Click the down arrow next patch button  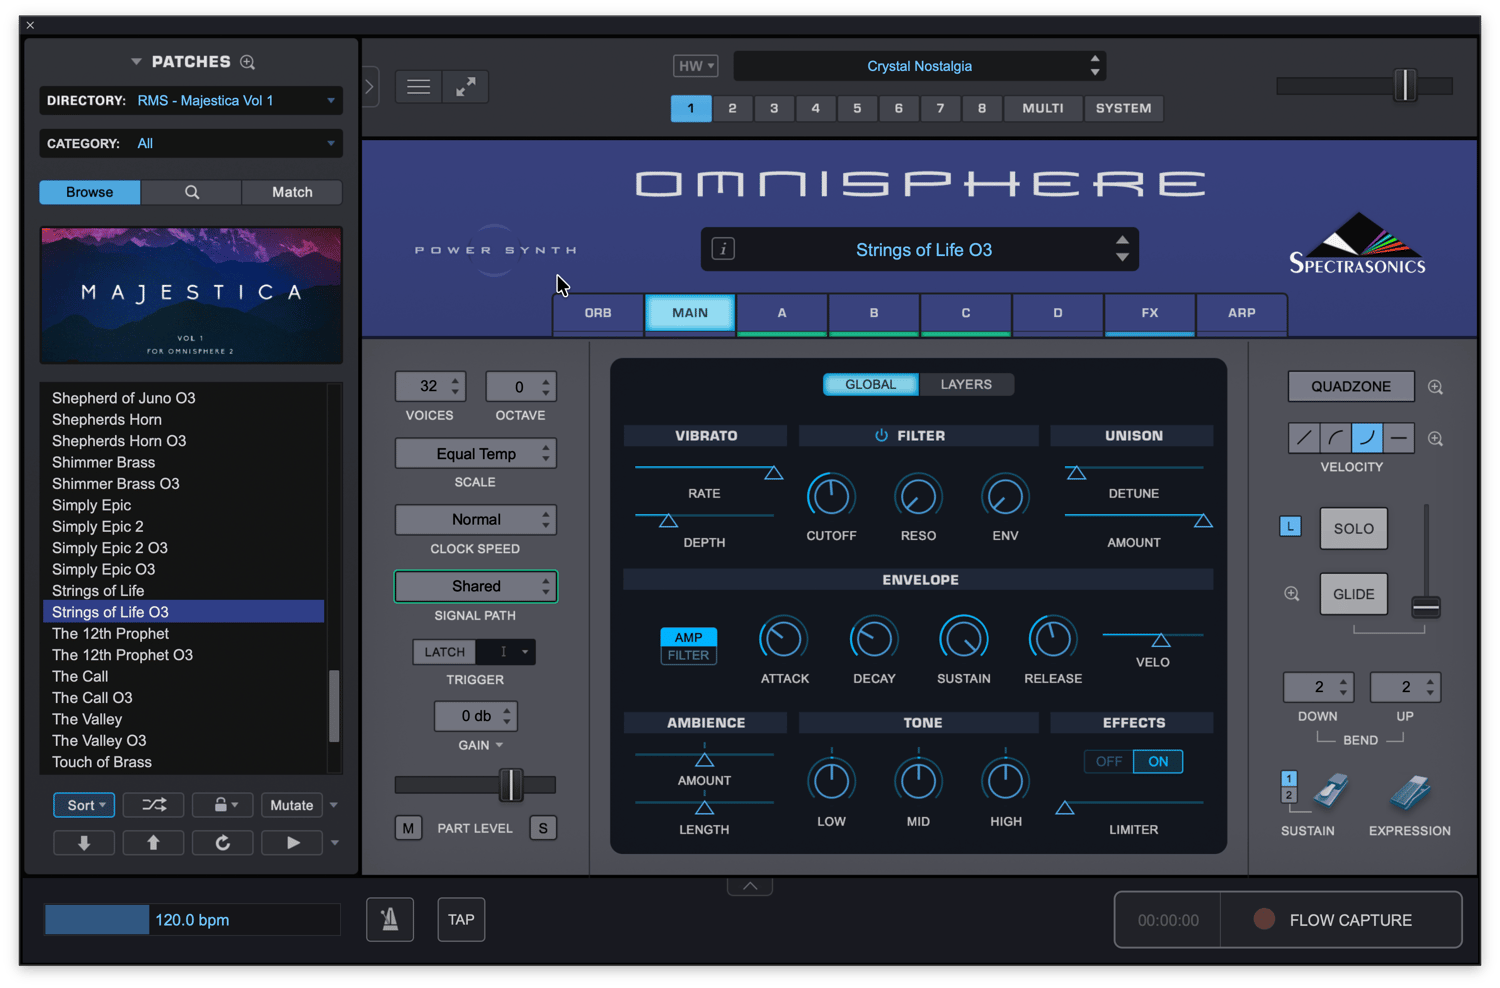(x=84, y=843)
